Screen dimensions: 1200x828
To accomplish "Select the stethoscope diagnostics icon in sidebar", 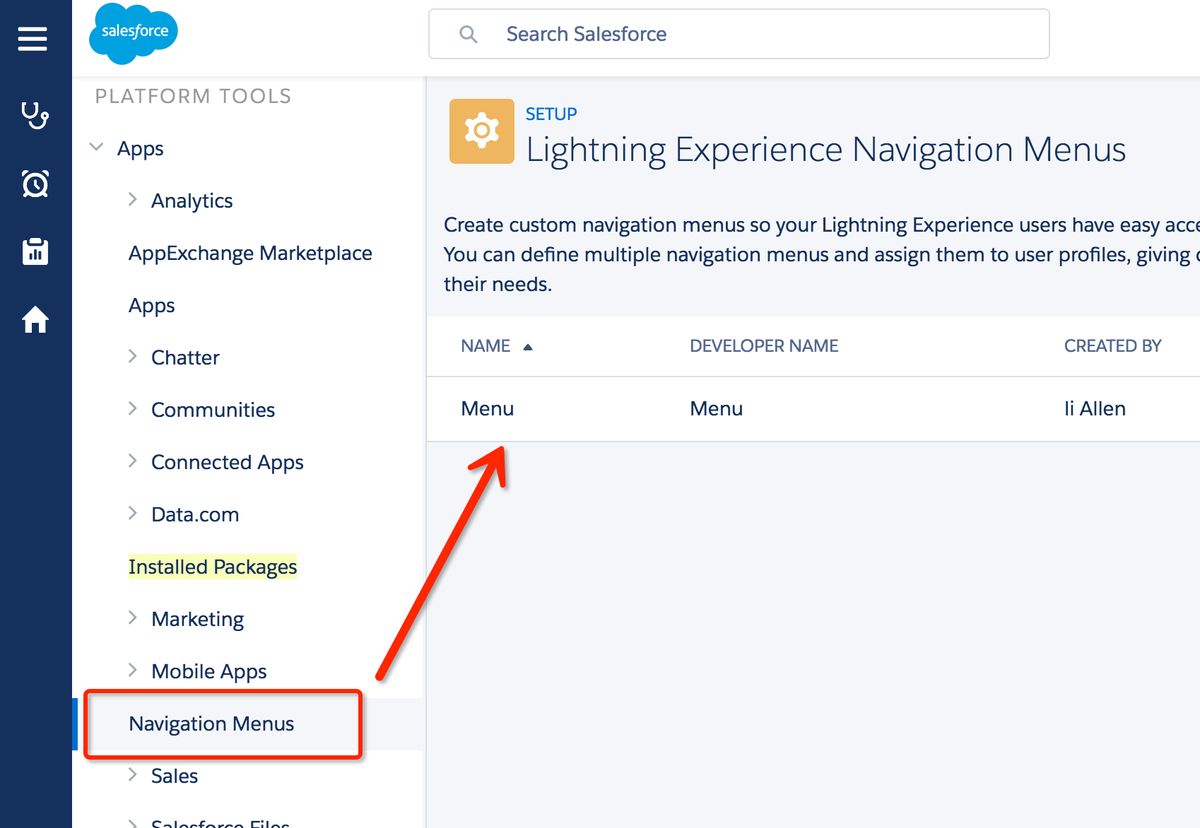I will [x=35, y=114].
